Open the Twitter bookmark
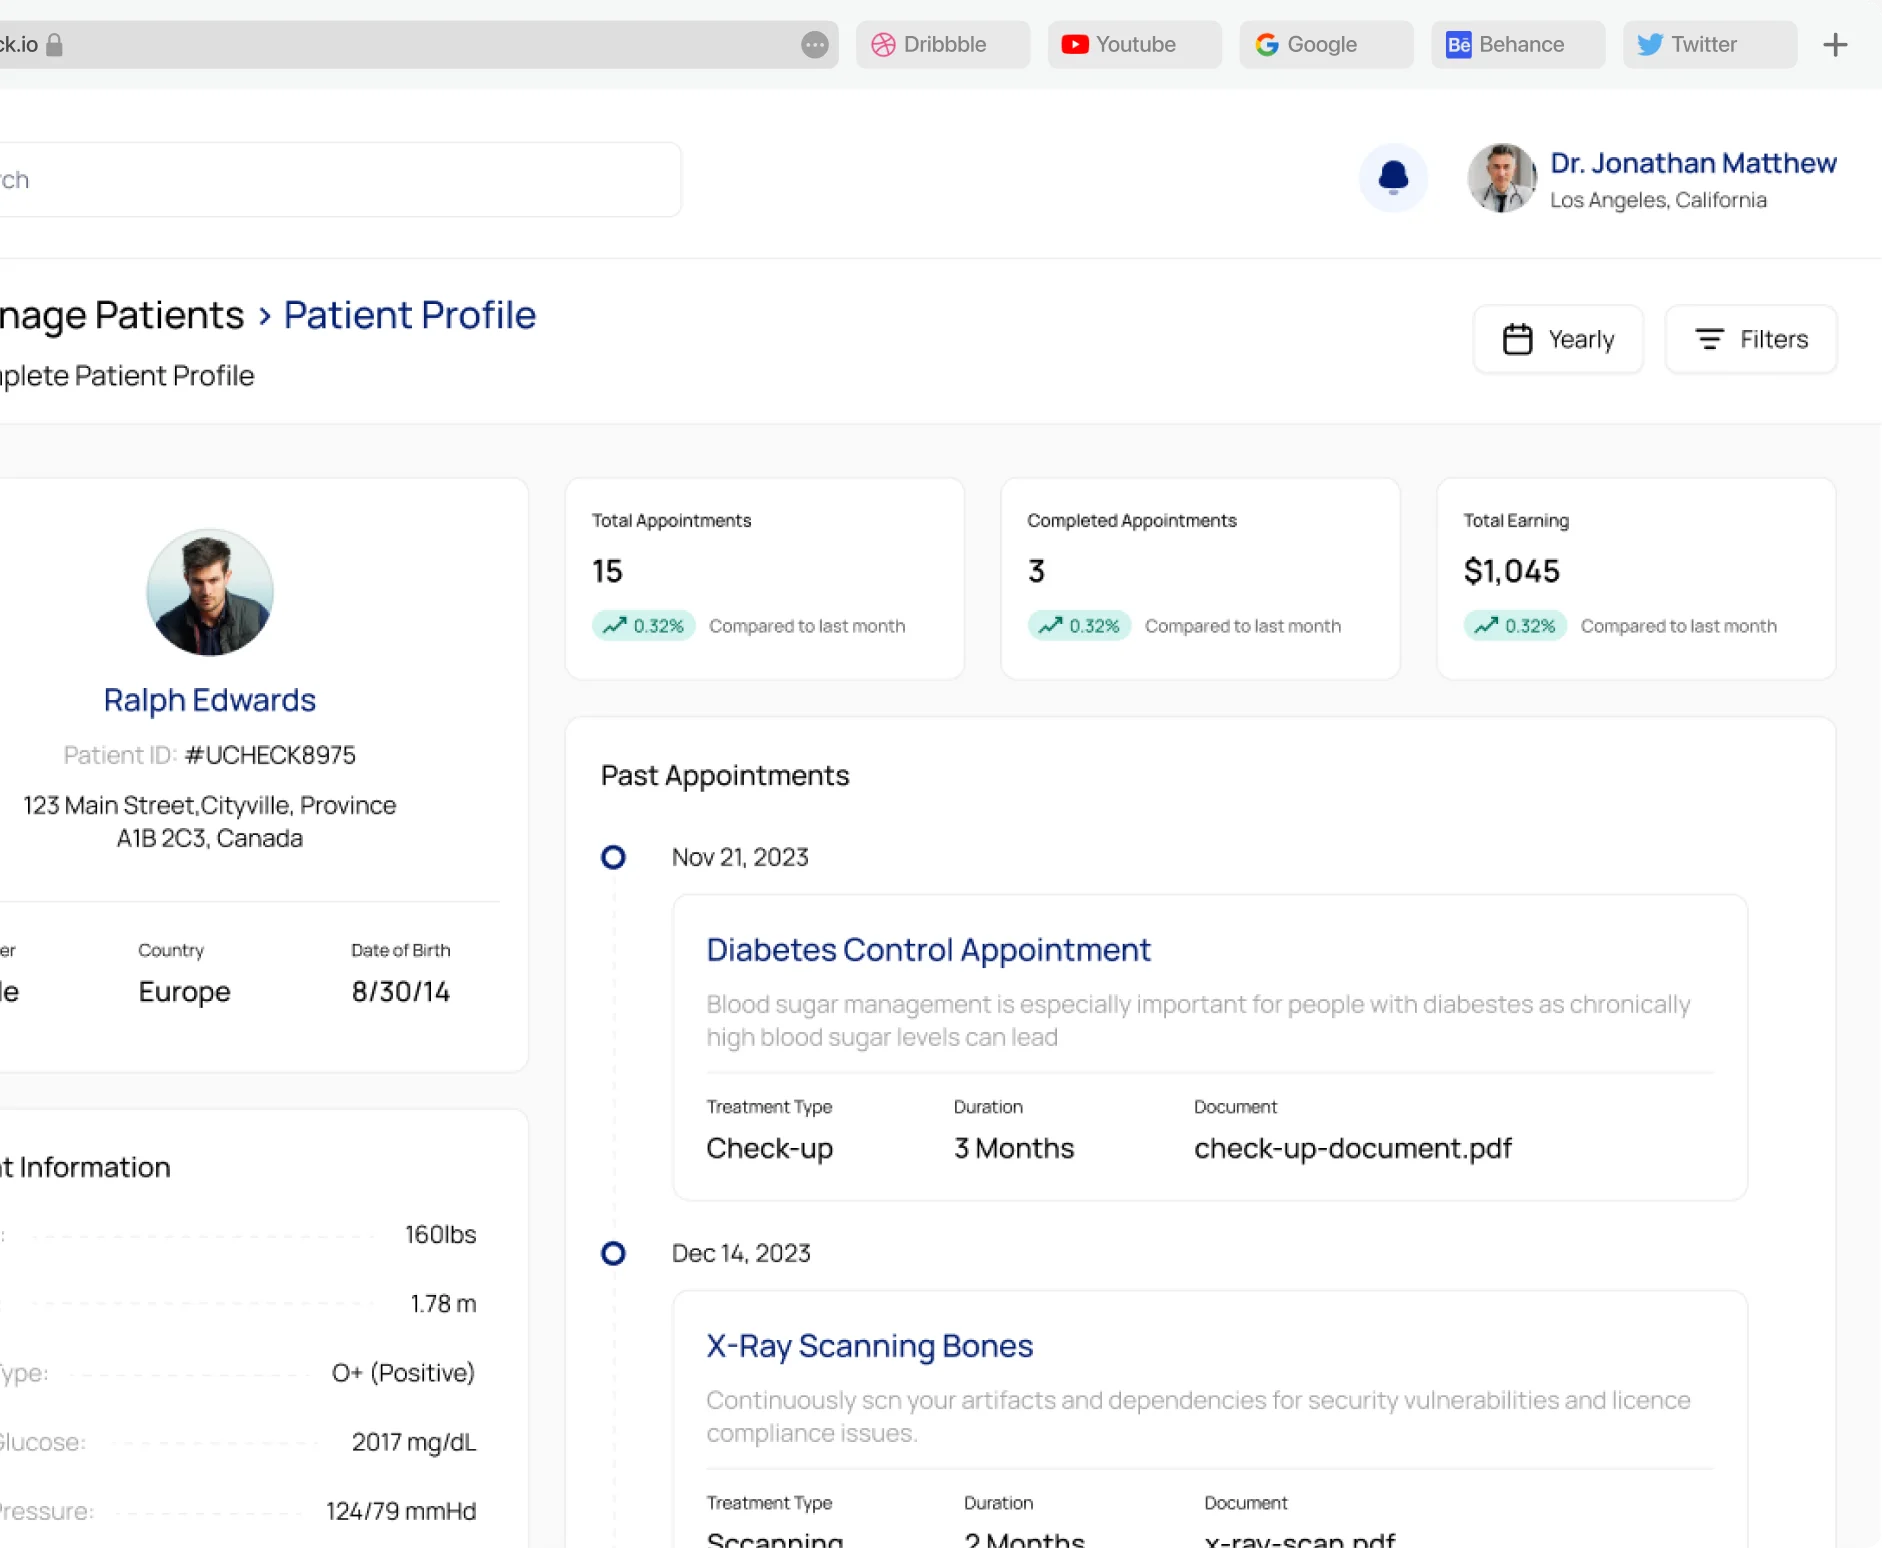This screenshot has width=1882, height=1548. click(x=1706, y=44)
